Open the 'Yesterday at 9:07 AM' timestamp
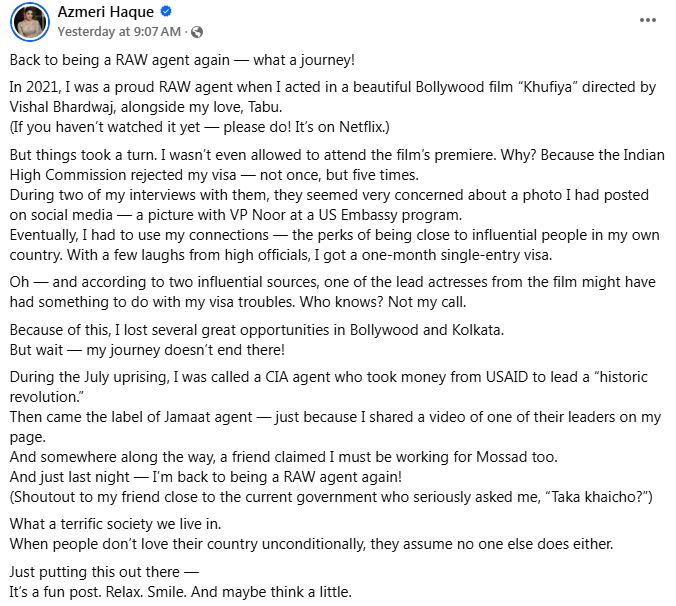This screenshot has width=676, height=606. click(x=119, y=32)
